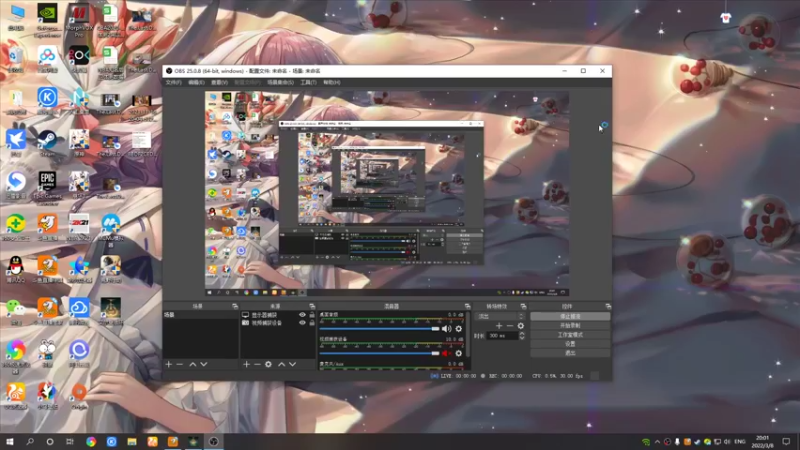The width and height of the screenshot is (800, 450).
Task: Open Origin desktop shortcut
Action: pos(79,395)
